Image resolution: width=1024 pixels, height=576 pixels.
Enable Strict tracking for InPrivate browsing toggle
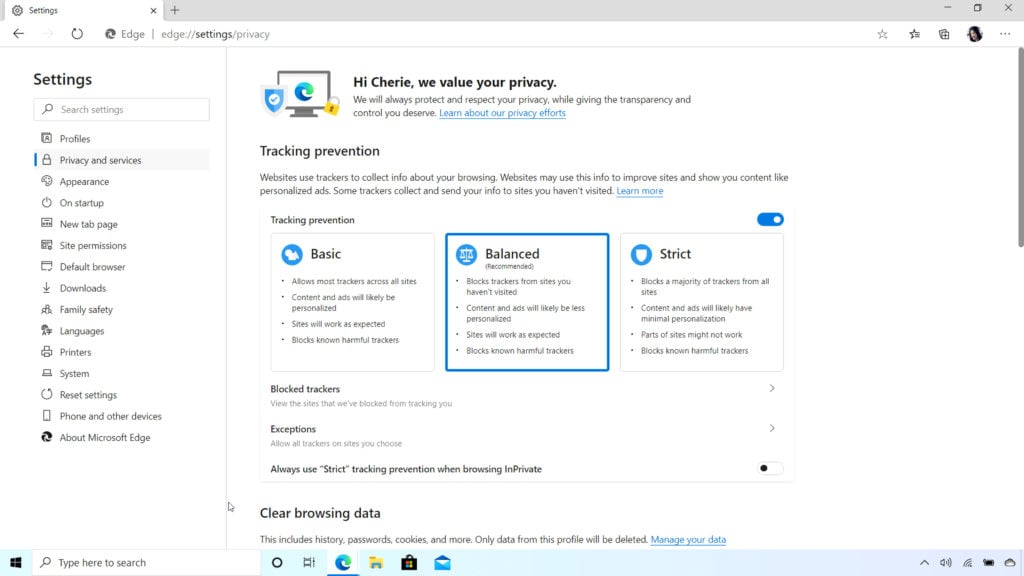770,468
